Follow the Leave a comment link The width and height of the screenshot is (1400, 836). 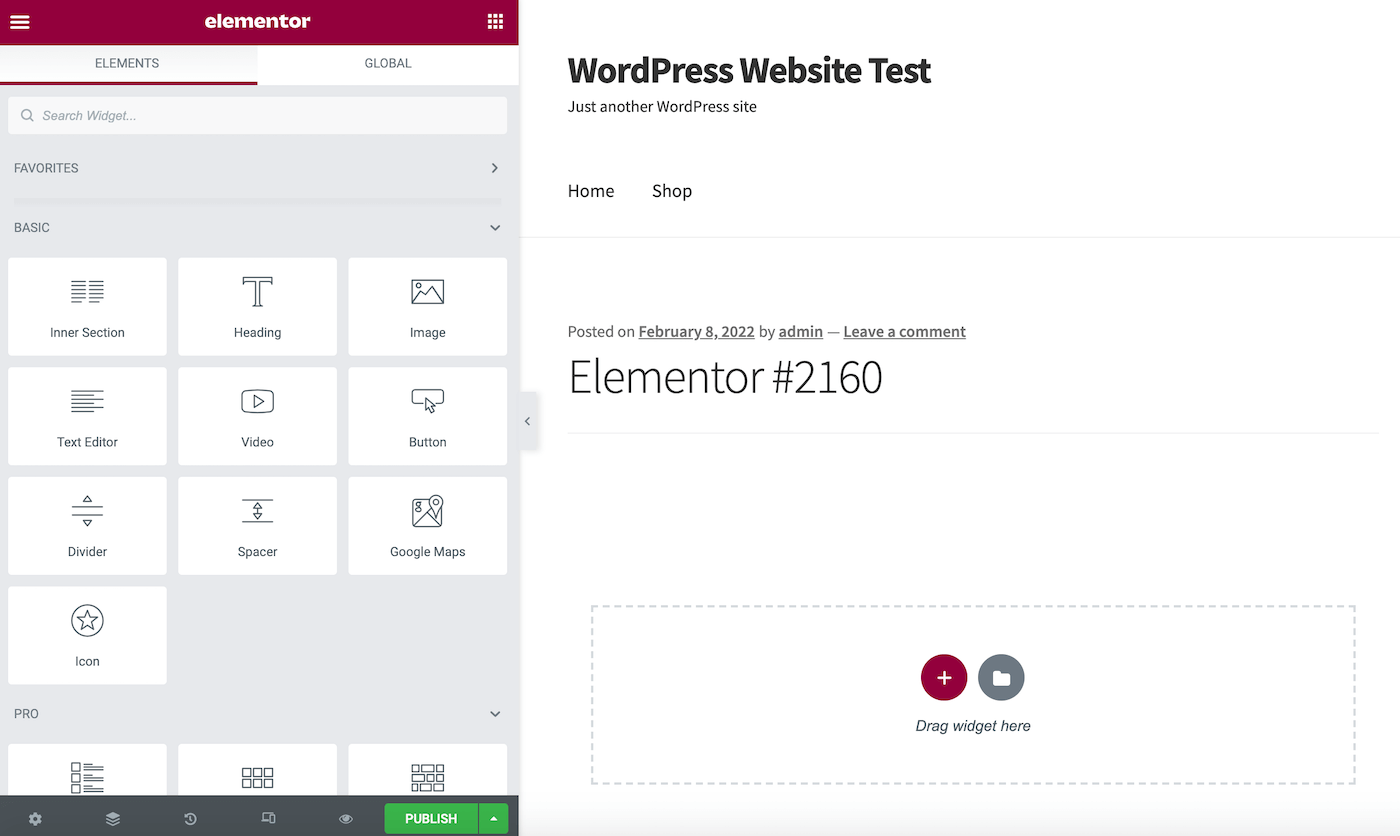904,332
